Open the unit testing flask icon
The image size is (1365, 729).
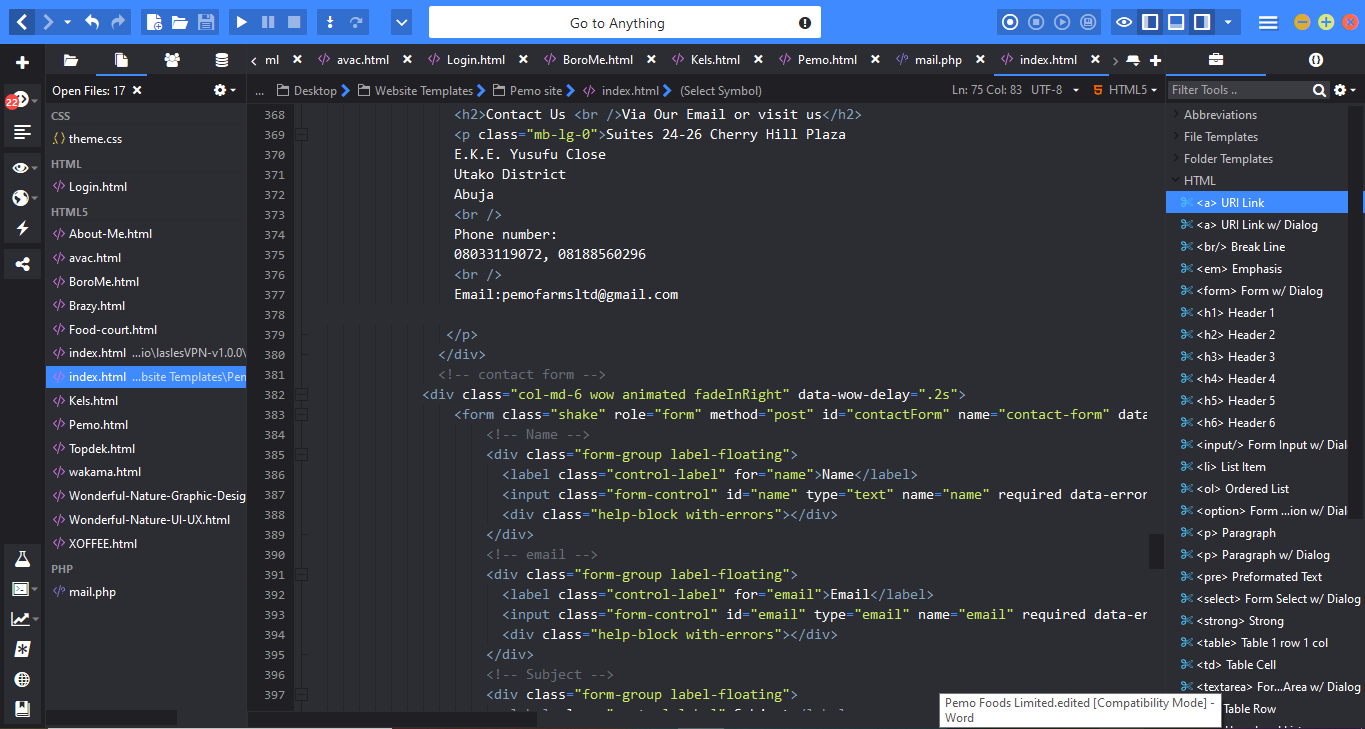[22, 559]
